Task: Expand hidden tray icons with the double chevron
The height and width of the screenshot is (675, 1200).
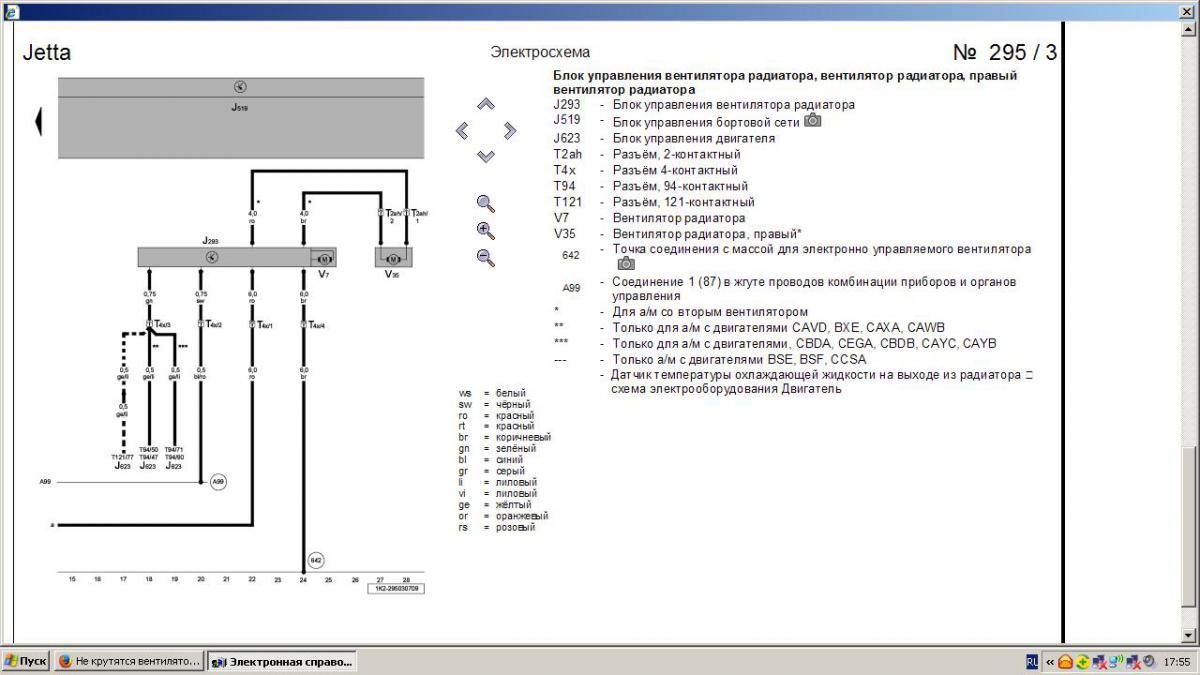Action: pyautogui.click(x=1050, y=662)
